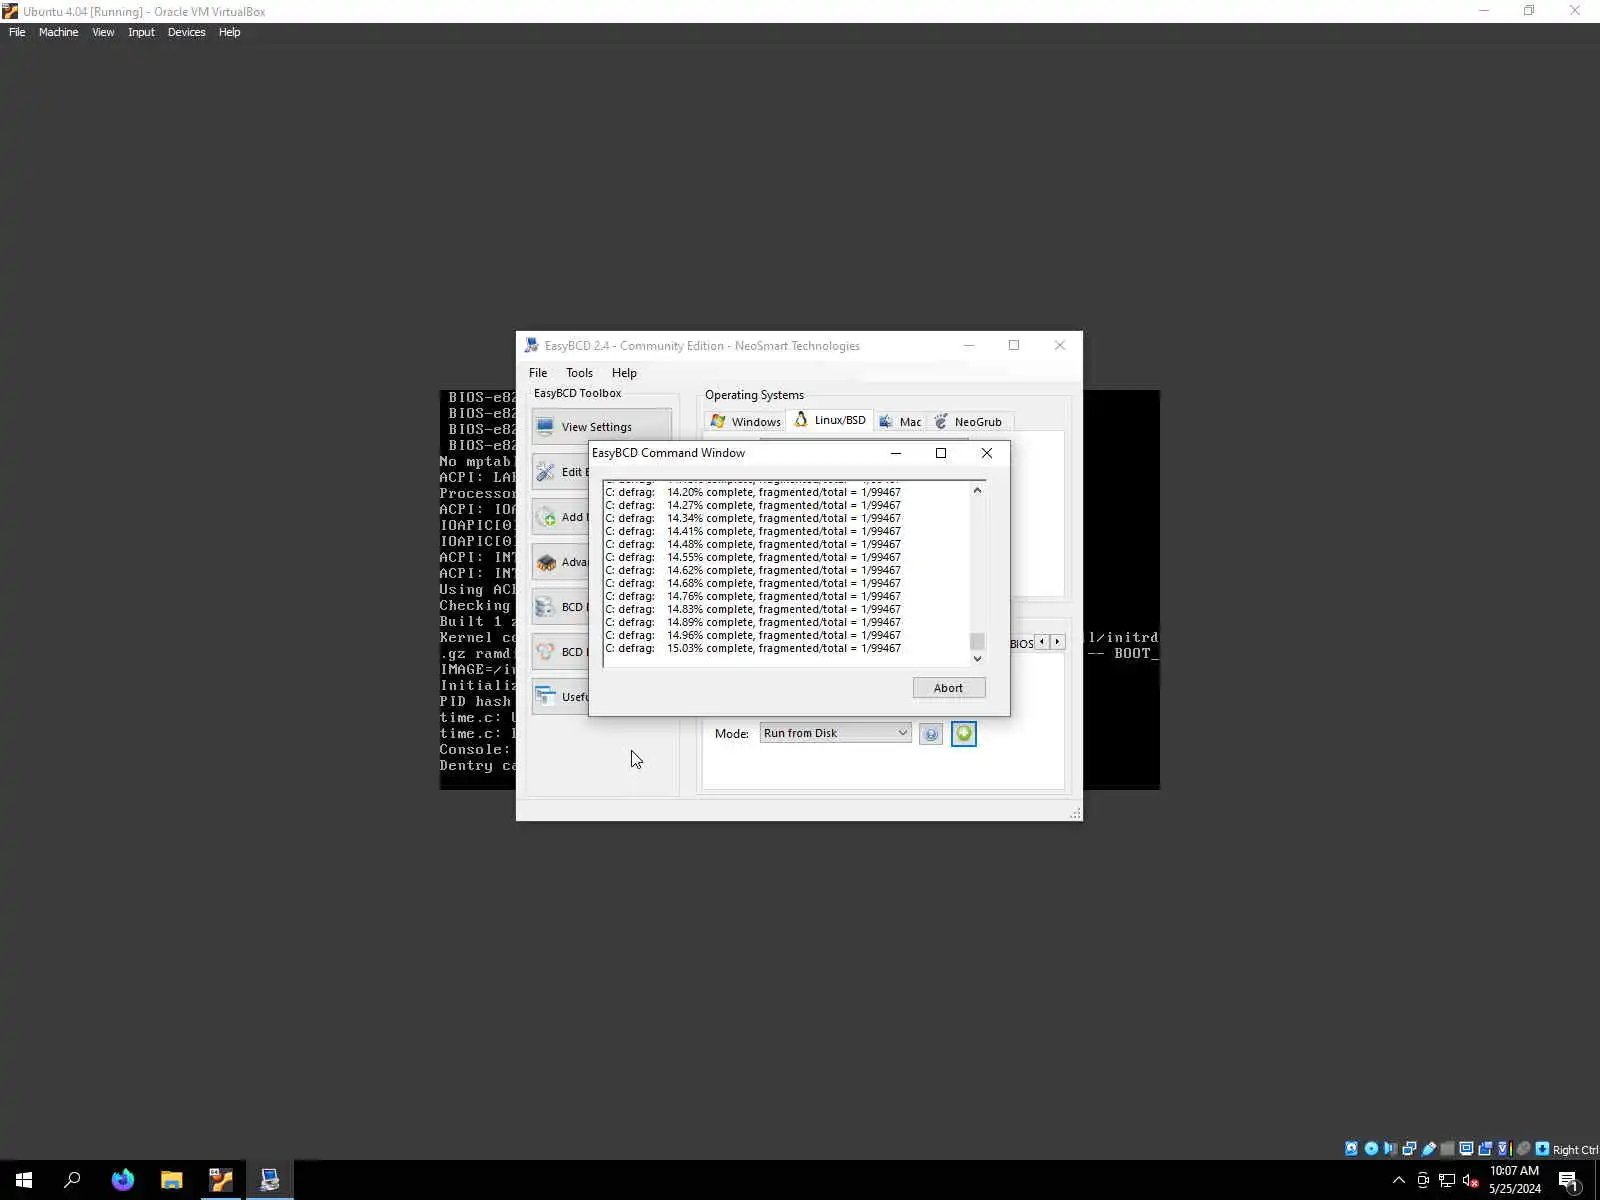Open VirtualBox Help menu

(x=229, y=32)
